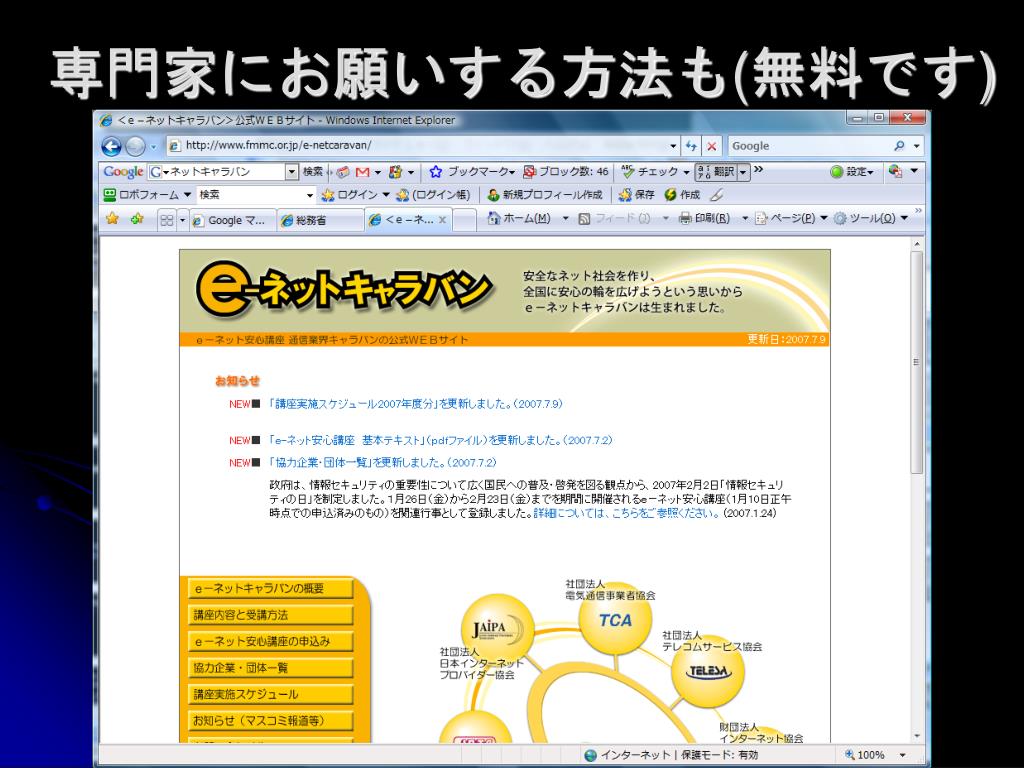Expand the Google toolbar search box dropdown
Viewport: 1024px width, 768px height.
(x=292, y=172)
